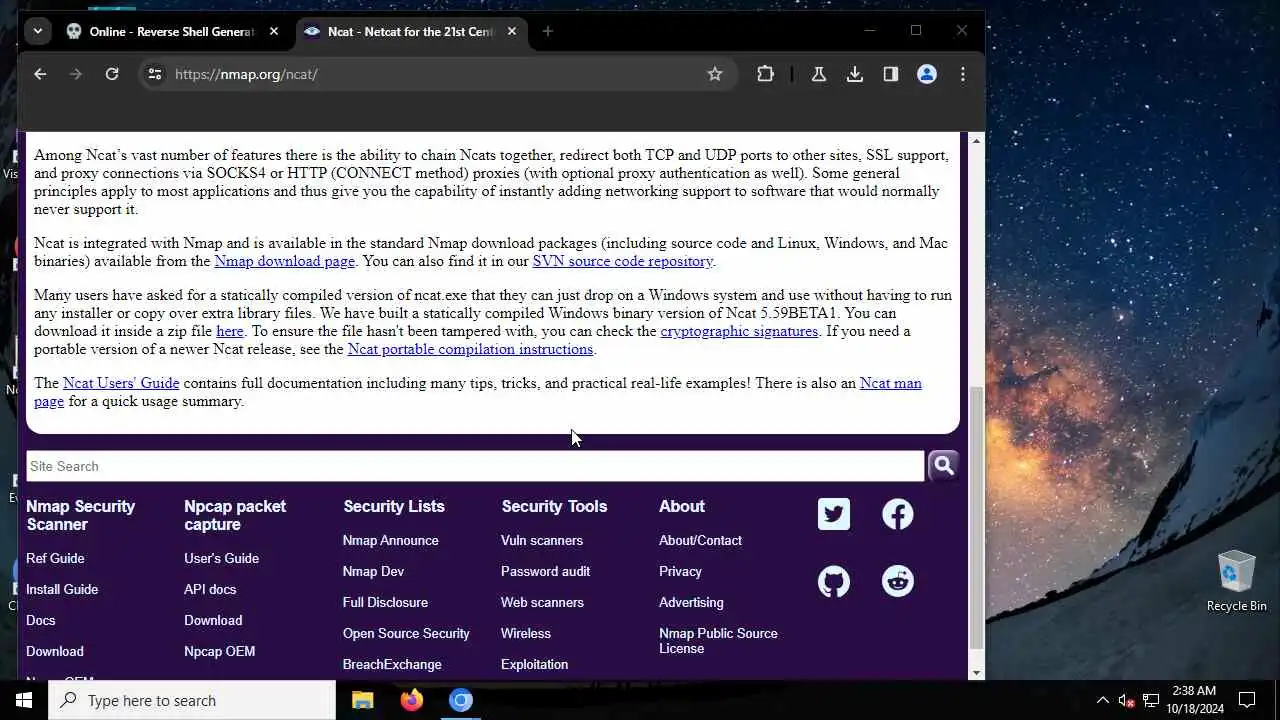Open the Chrome Labs flask icon

819,74
